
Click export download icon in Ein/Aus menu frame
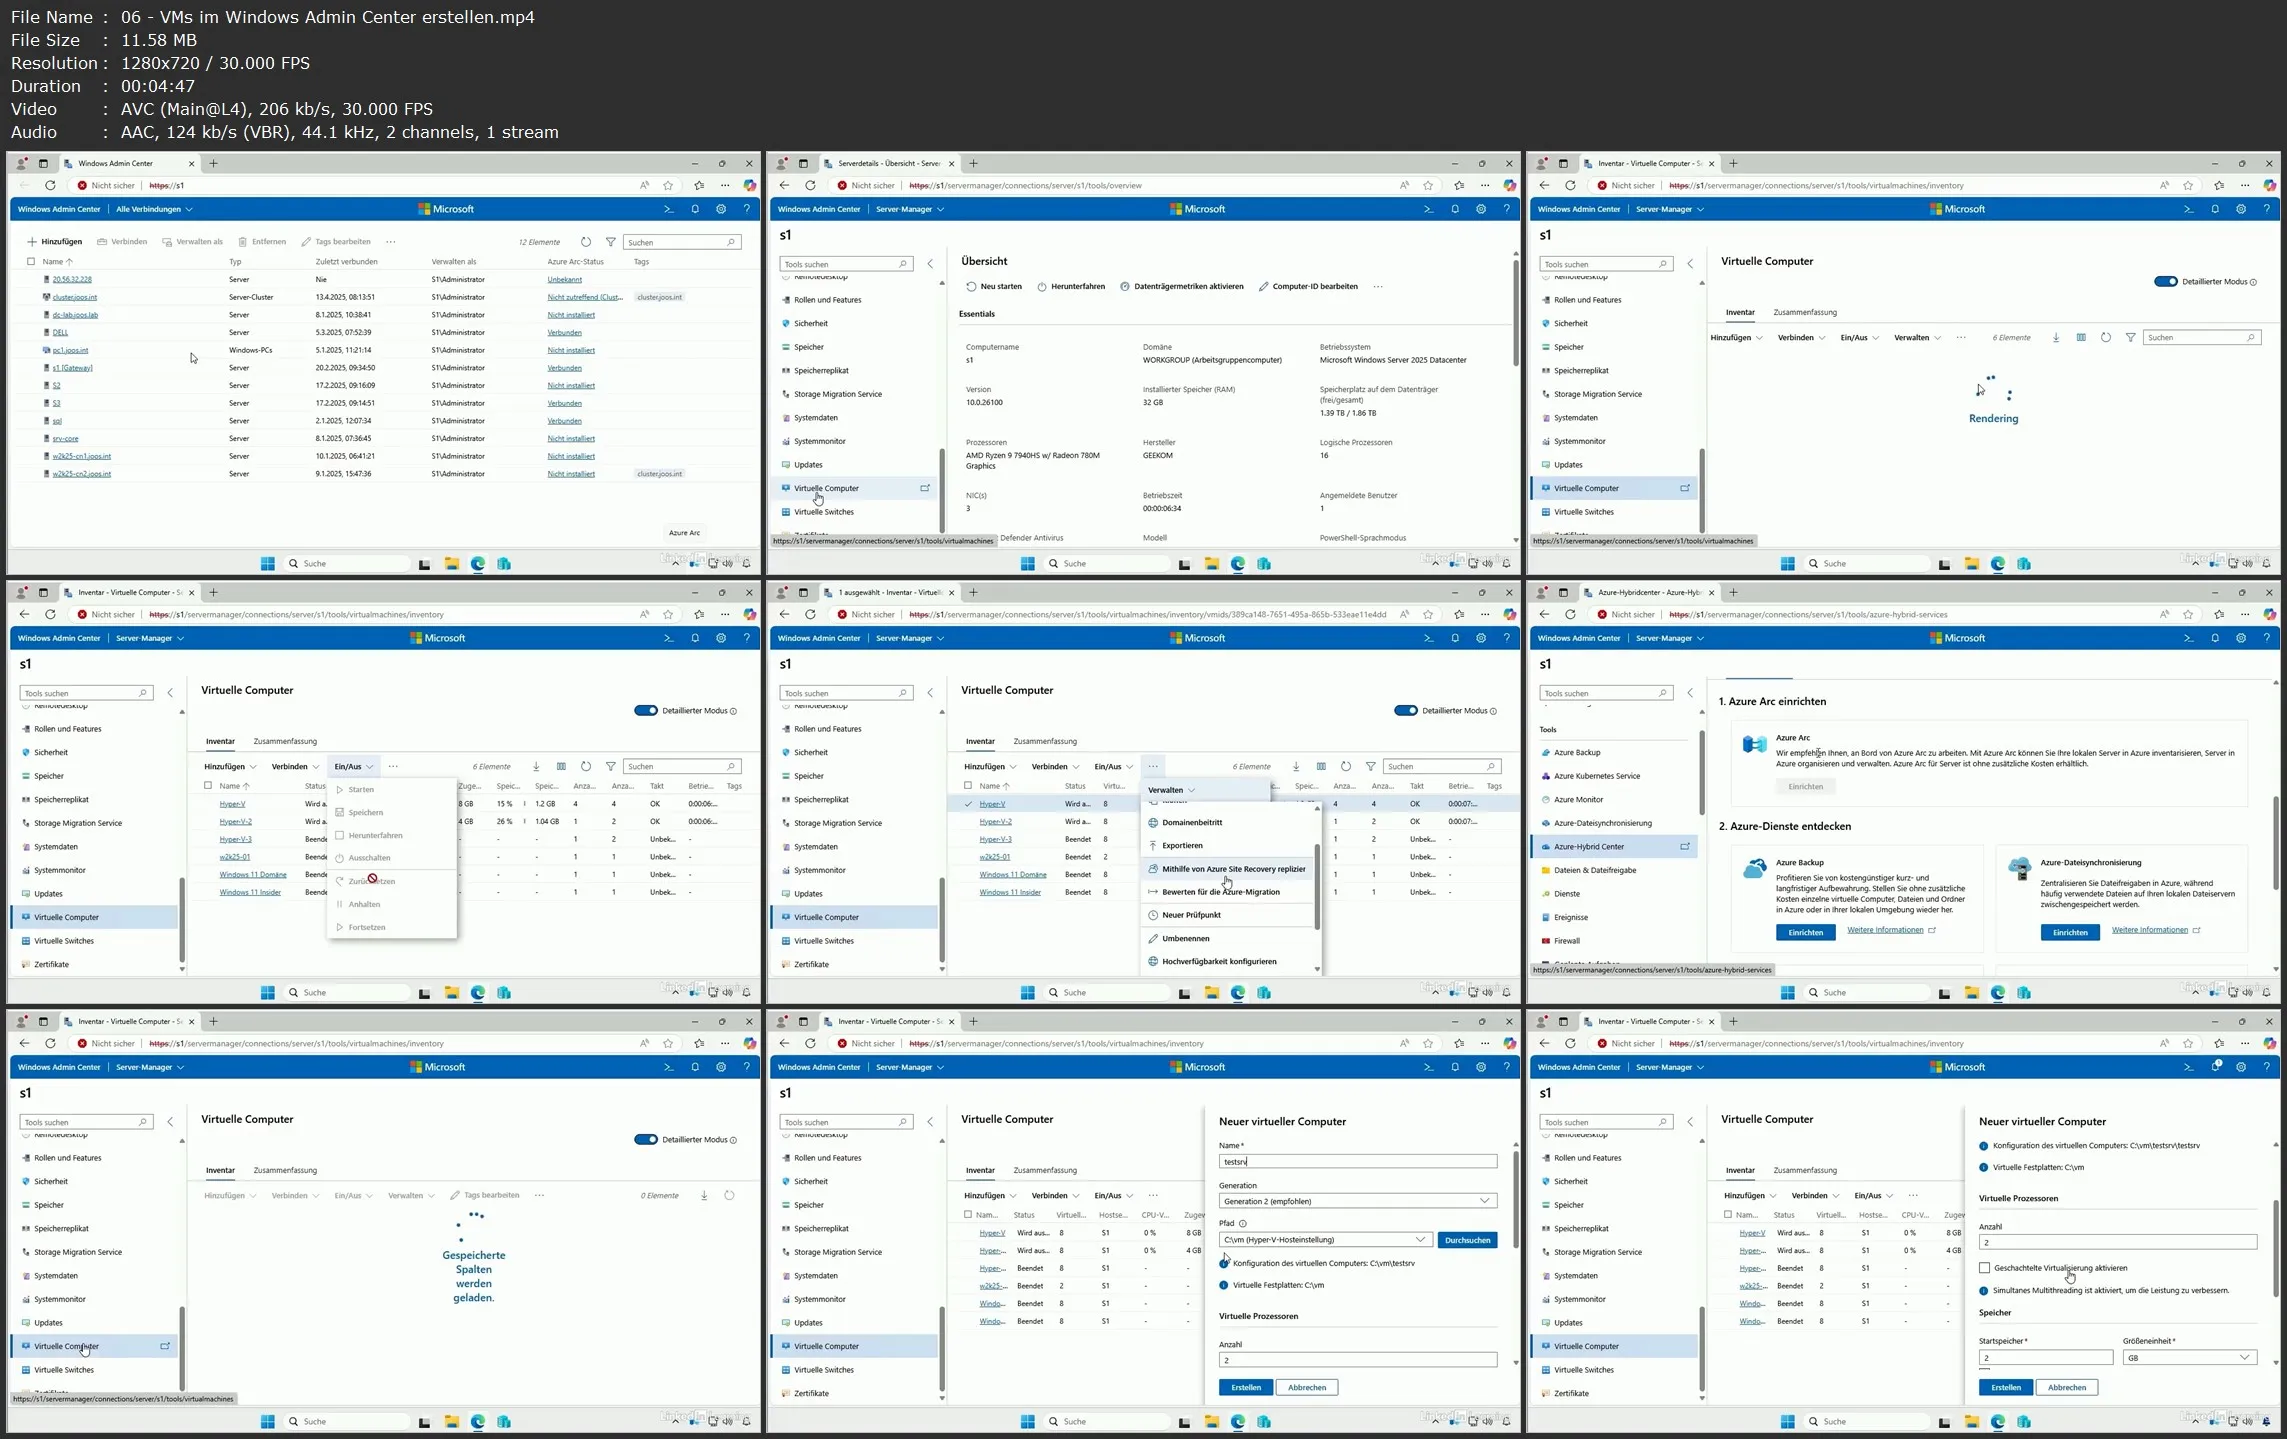tap(537, 767)
